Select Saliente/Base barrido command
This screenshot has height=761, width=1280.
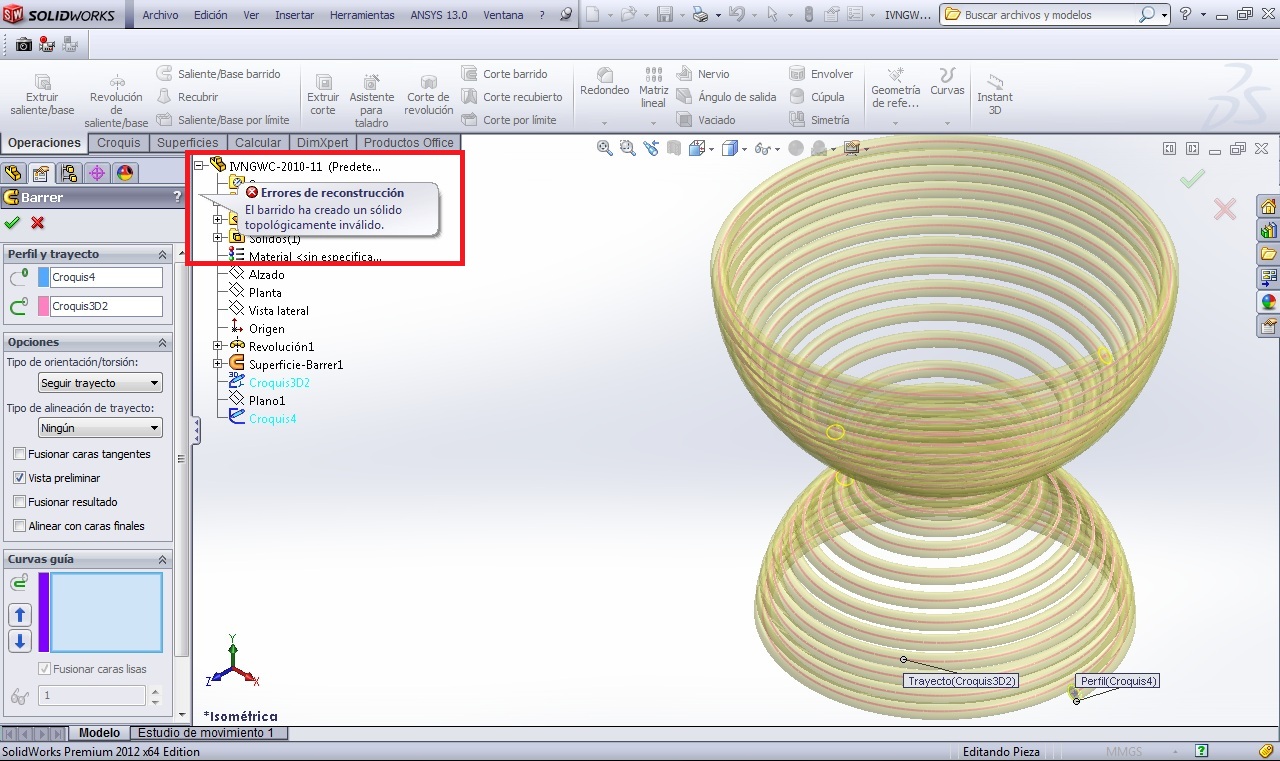219,74
